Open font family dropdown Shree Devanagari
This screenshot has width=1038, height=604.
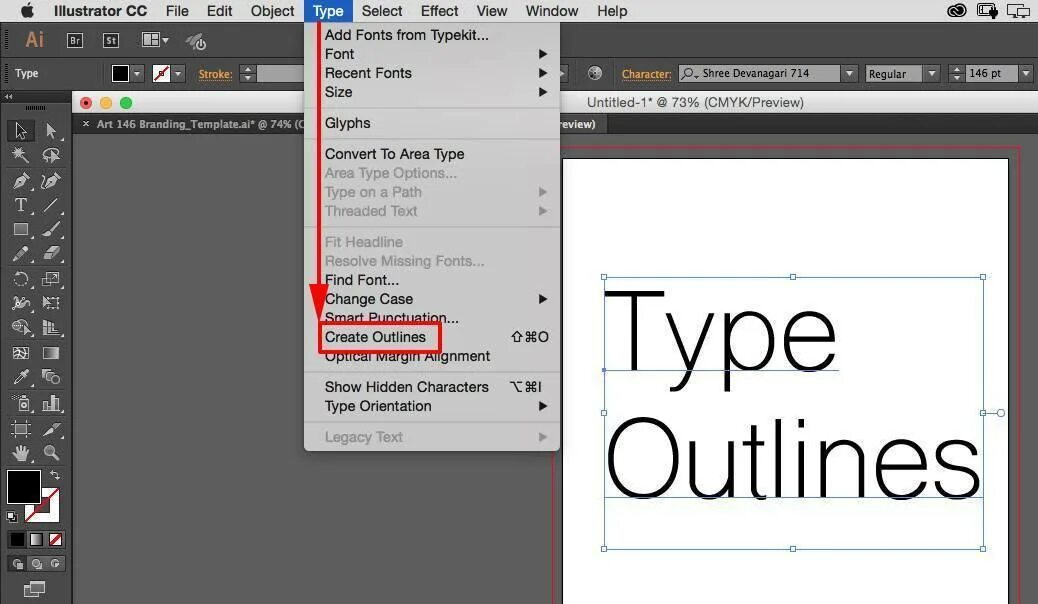pos(849,74)
